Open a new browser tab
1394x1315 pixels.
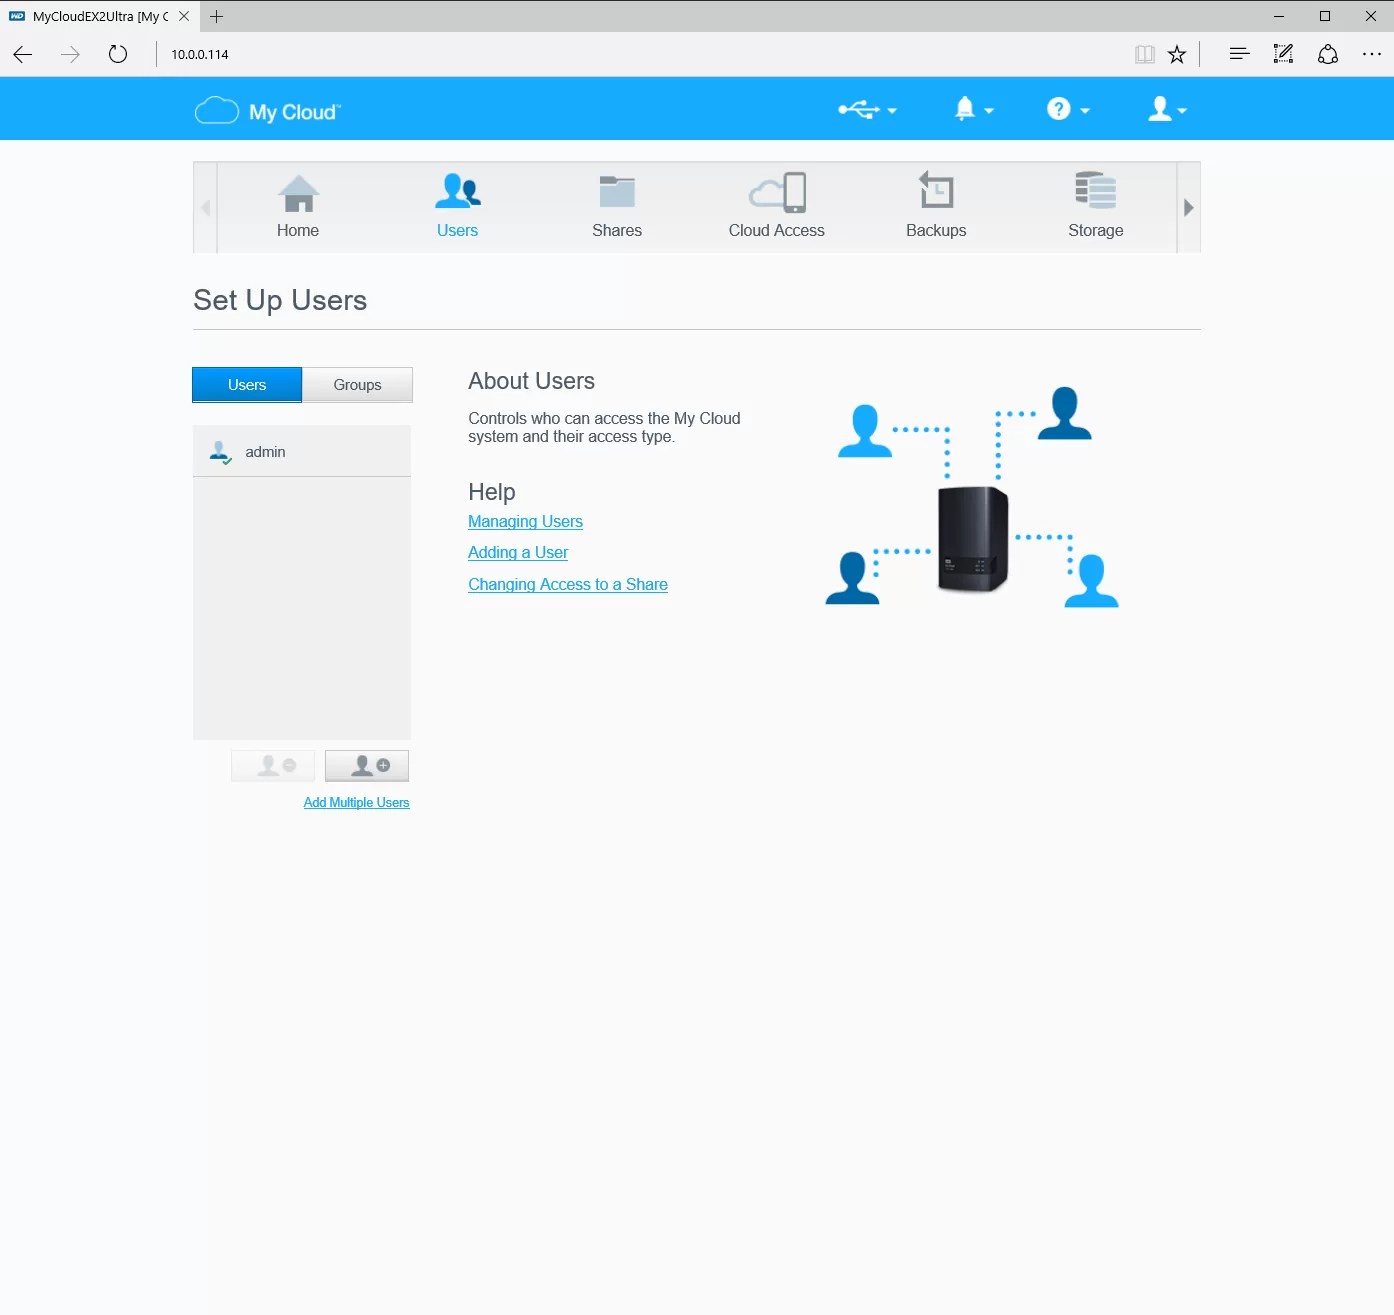coord(217,16)
